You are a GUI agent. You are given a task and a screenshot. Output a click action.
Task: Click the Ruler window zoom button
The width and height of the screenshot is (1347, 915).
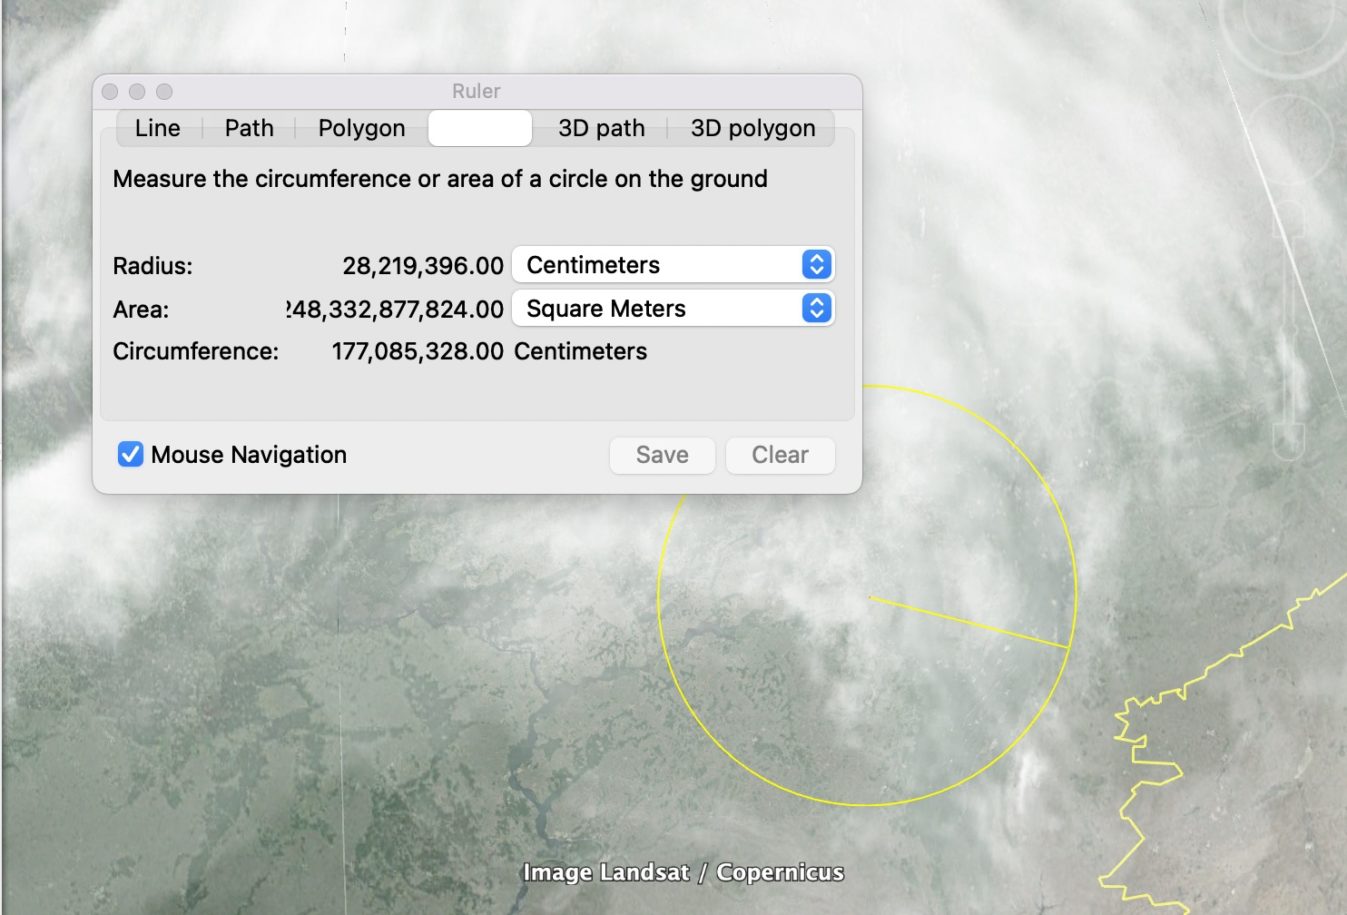[164, 91]
